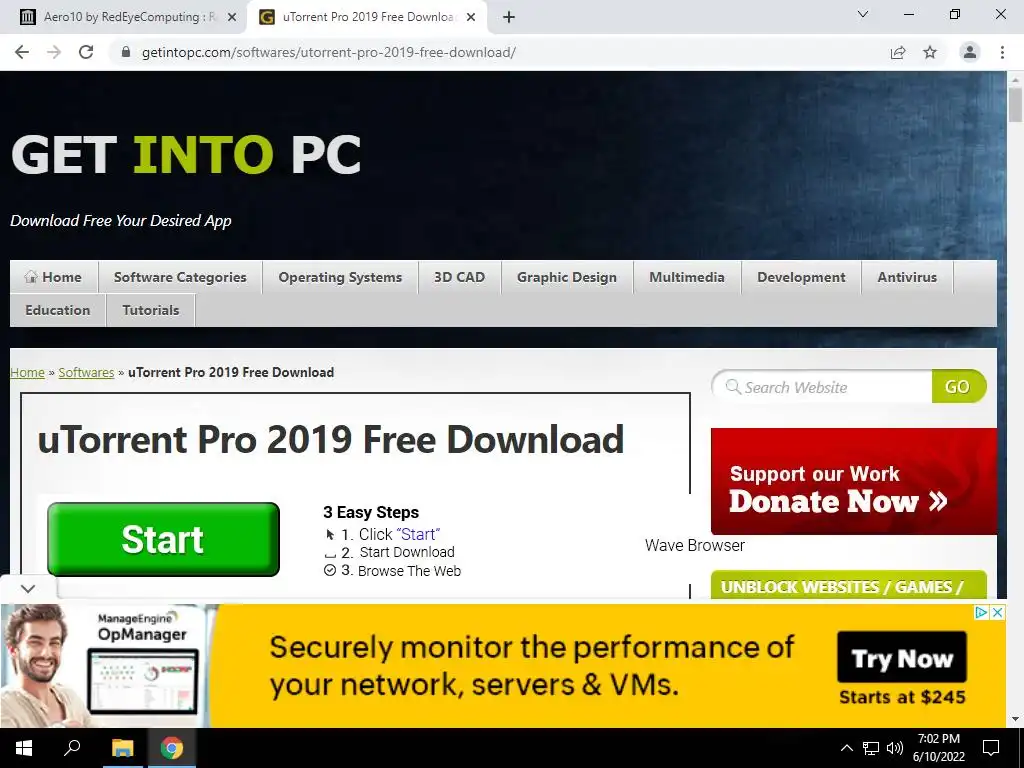
Task: Open the Home menu item
Action: pos(54,277)
